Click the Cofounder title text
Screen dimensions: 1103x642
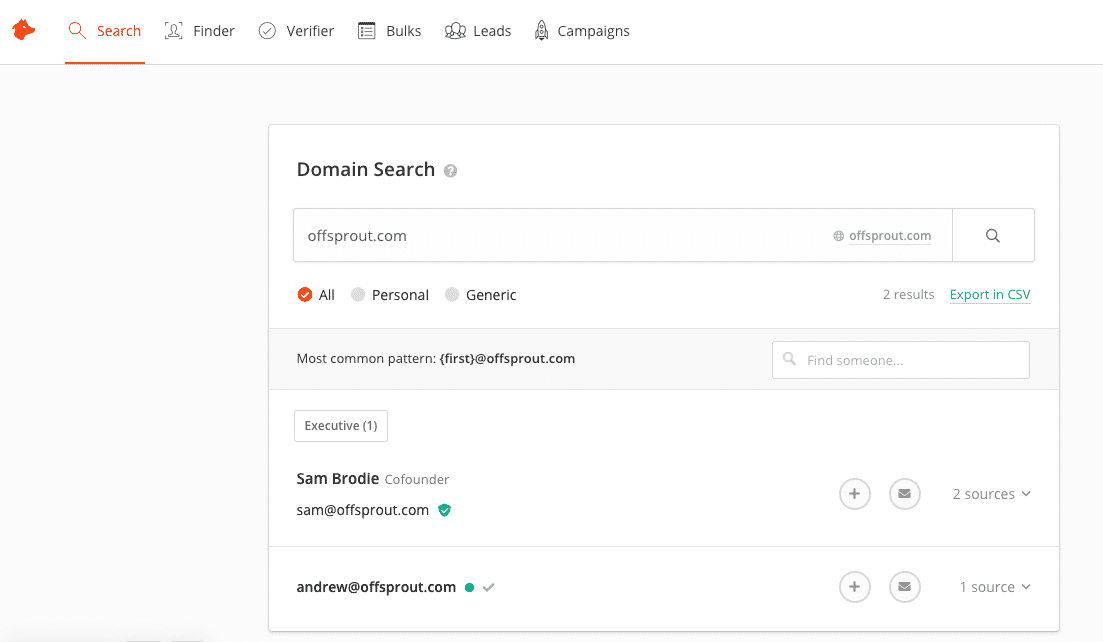tap(416, 480)
